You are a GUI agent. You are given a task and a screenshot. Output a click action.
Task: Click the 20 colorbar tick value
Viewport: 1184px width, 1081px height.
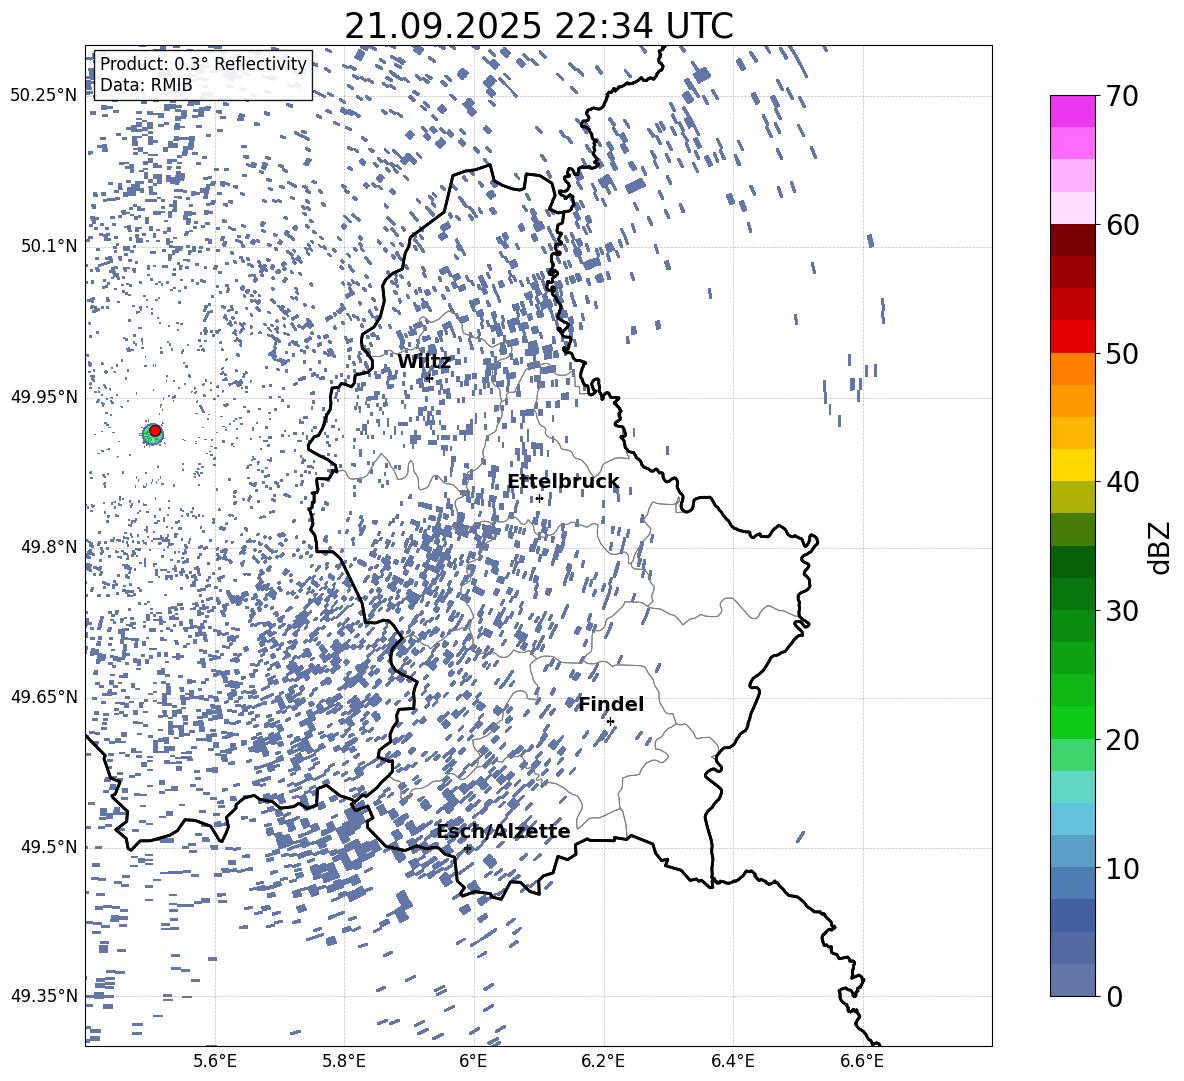[x=1123, y=739]
